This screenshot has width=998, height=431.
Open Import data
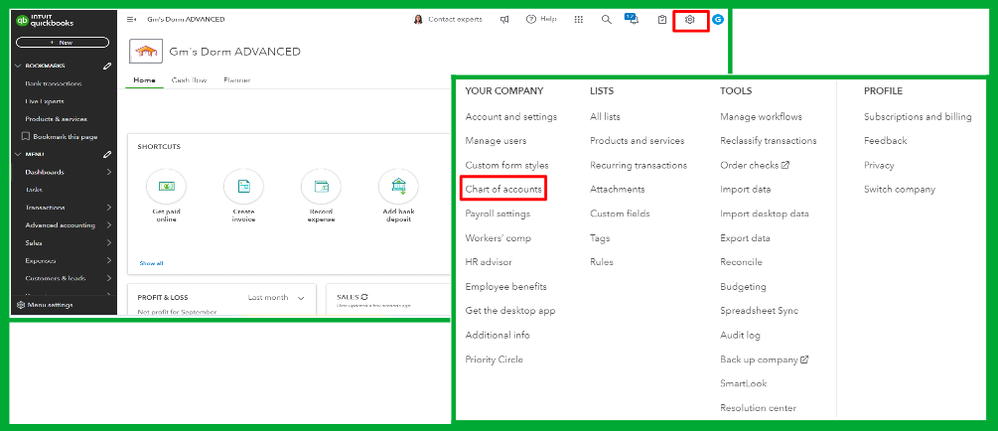point(745,189)
